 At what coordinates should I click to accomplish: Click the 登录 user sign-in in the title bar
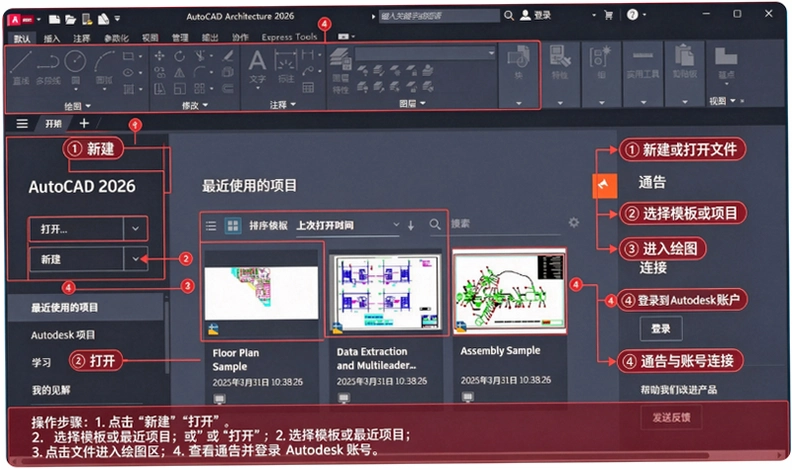point(536,15)
